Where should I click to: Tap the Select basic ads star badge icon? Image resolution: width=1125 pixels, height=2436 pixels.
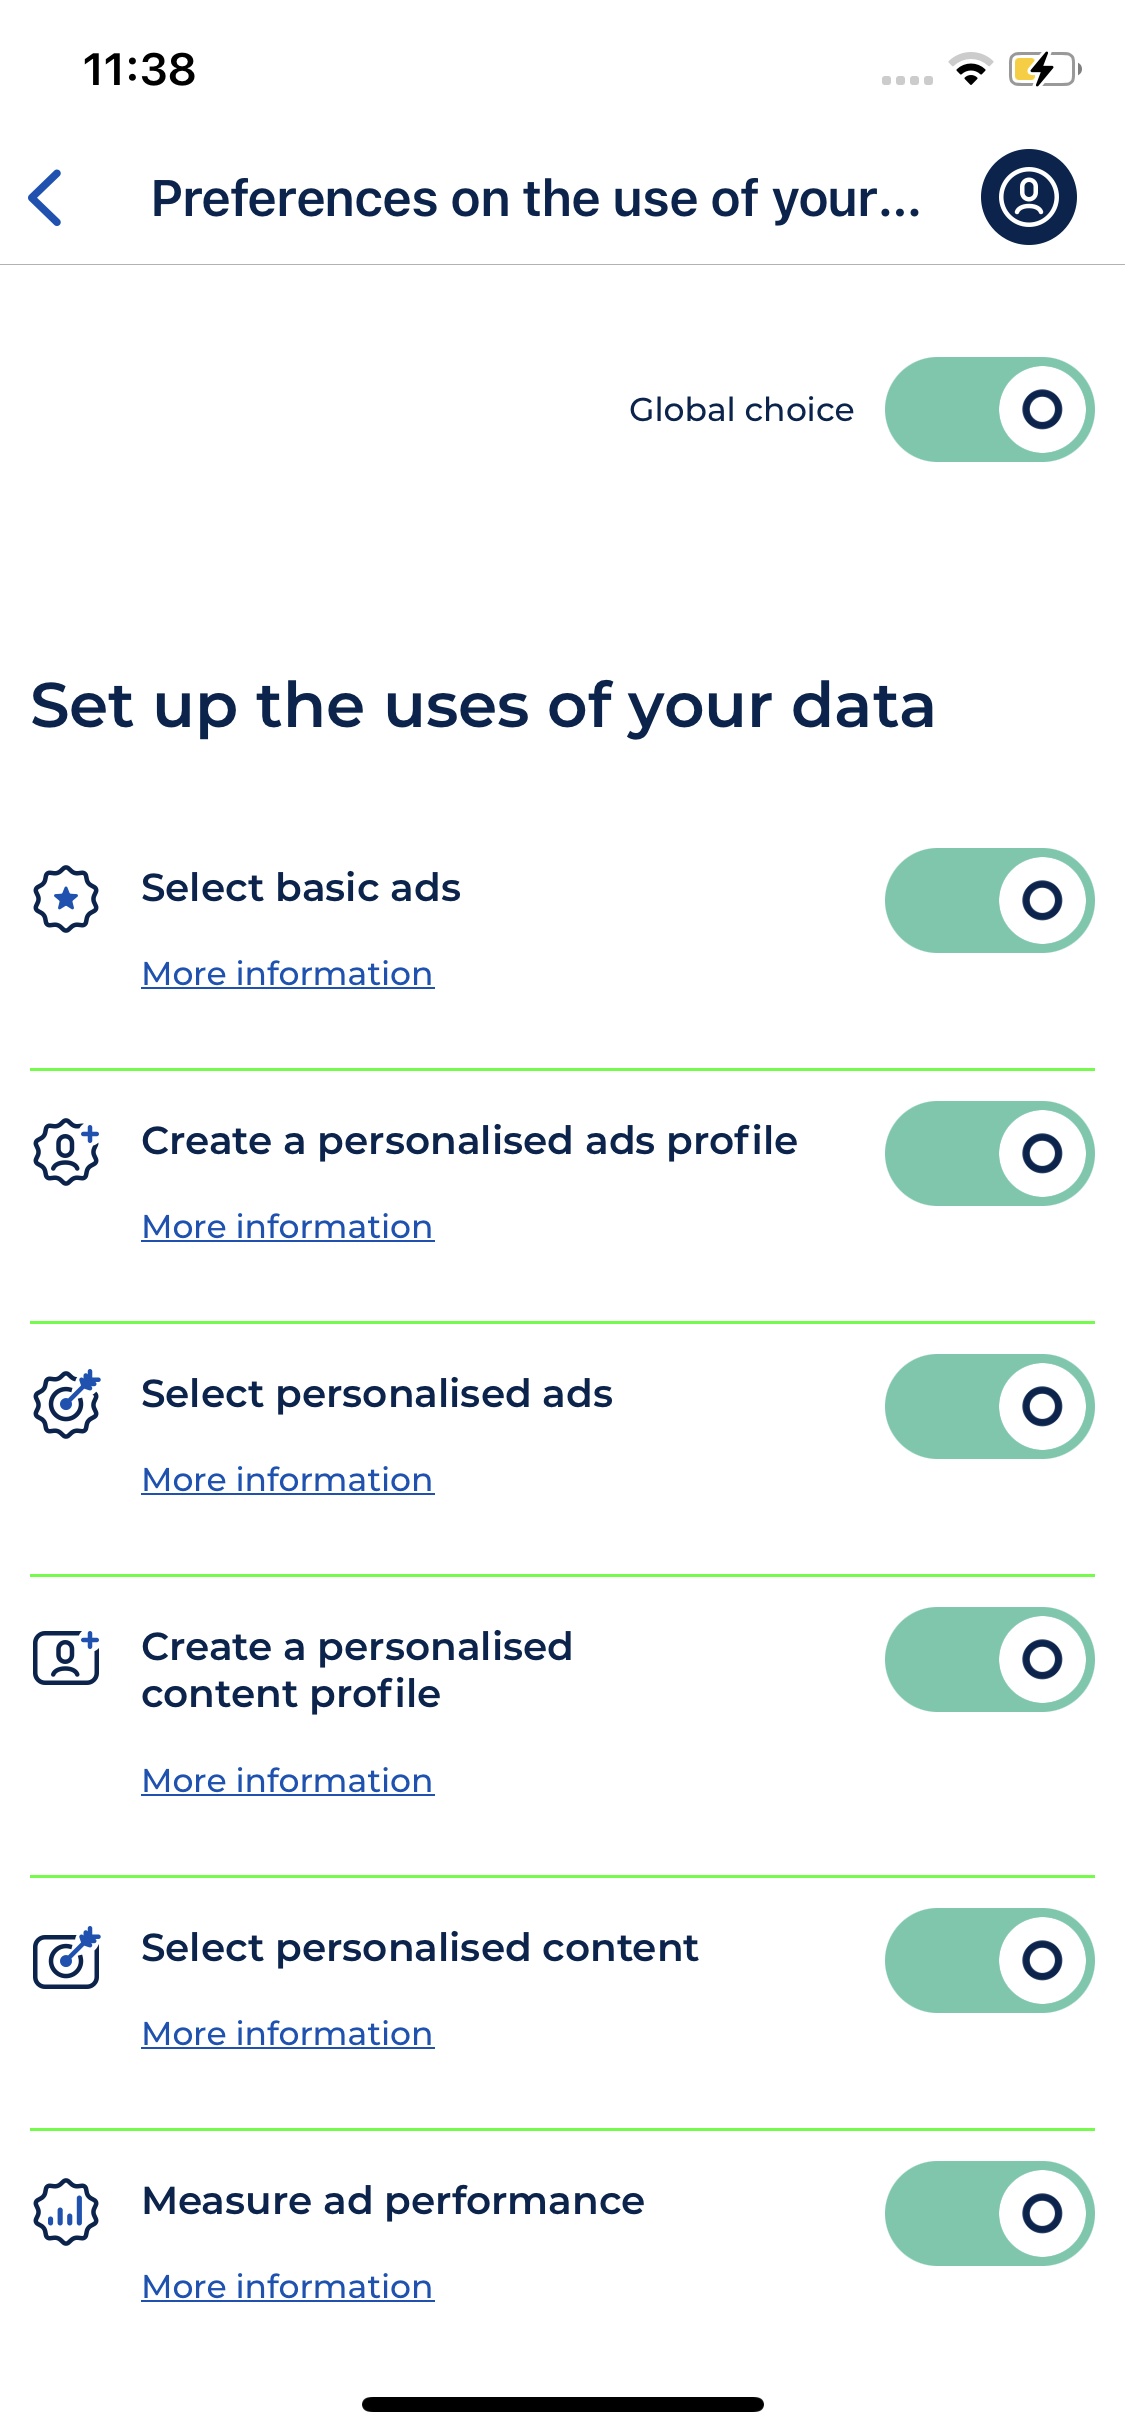(66, 899)
